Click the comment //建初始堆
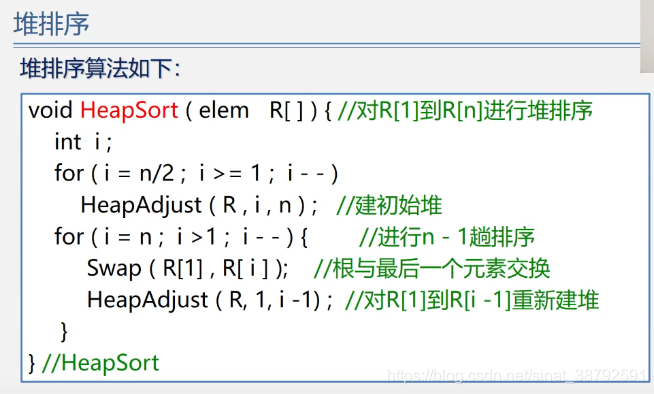 point(389,205)
